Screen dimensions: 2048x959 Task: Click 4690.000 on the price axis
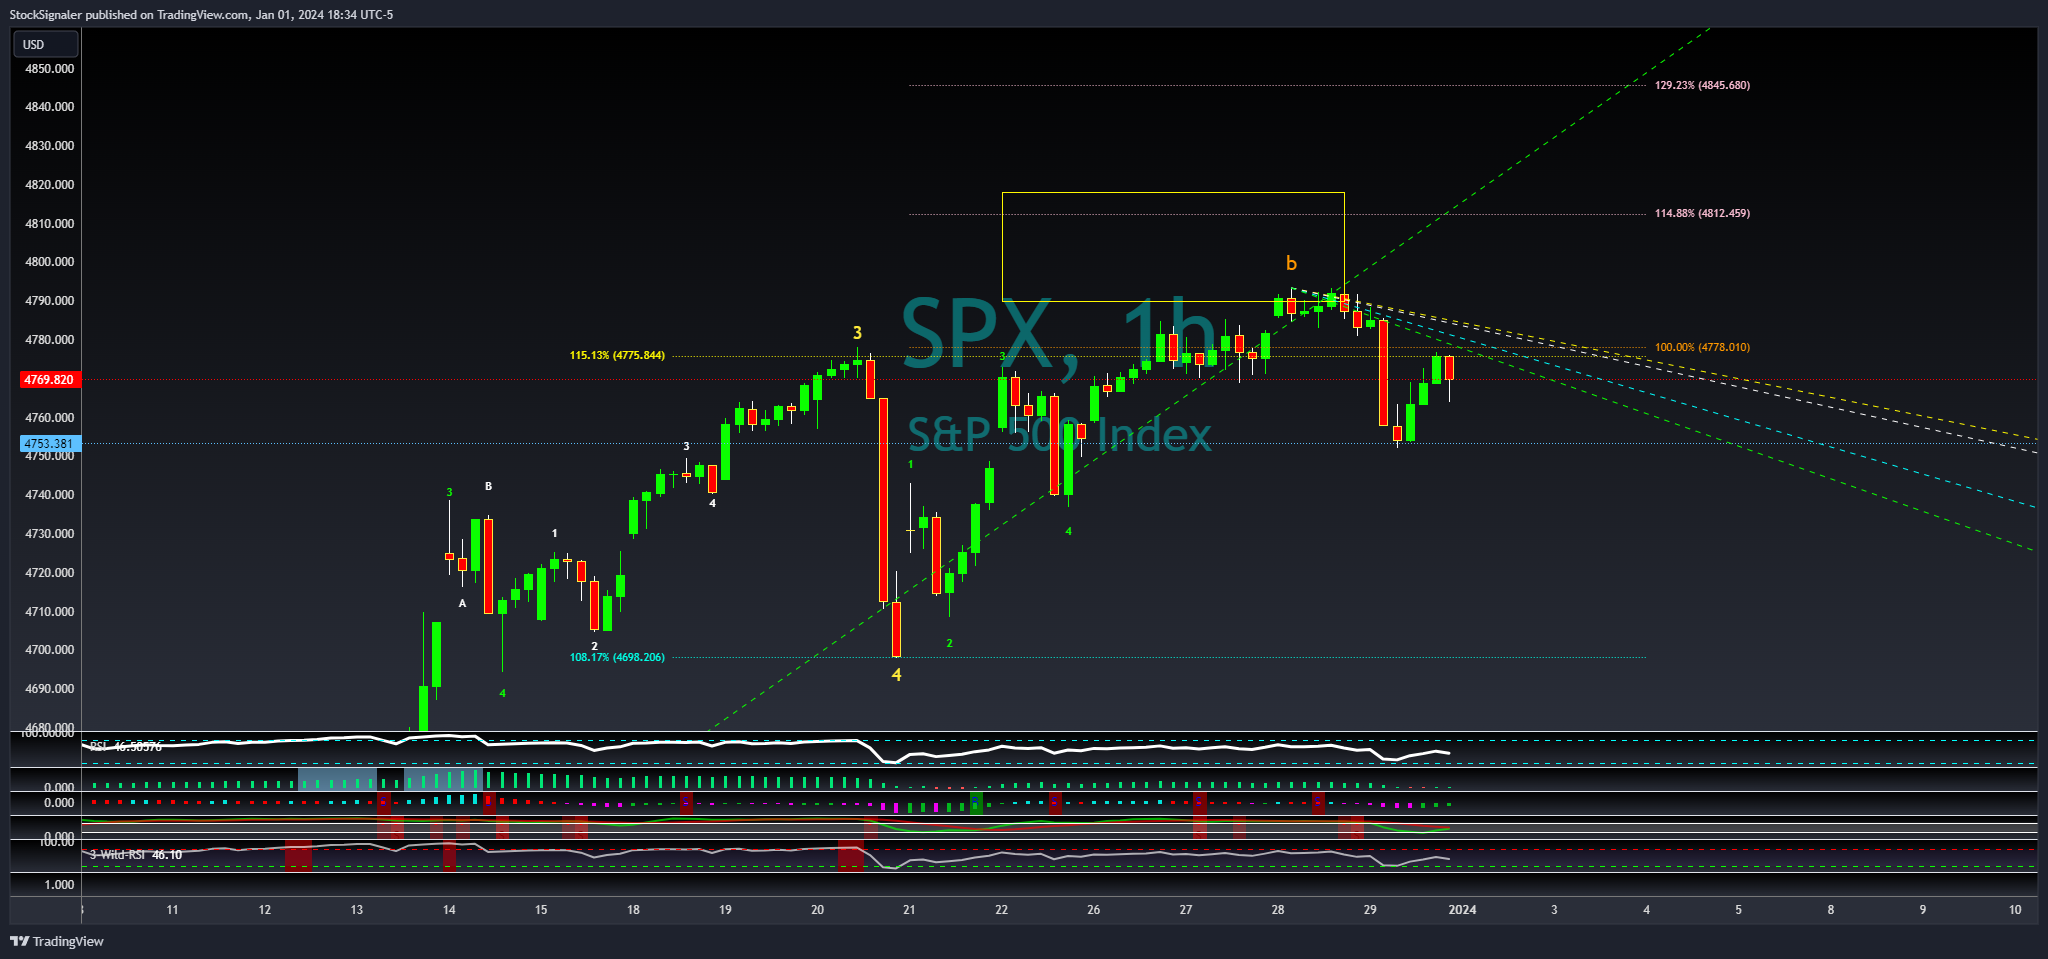[x=49, y=689]
